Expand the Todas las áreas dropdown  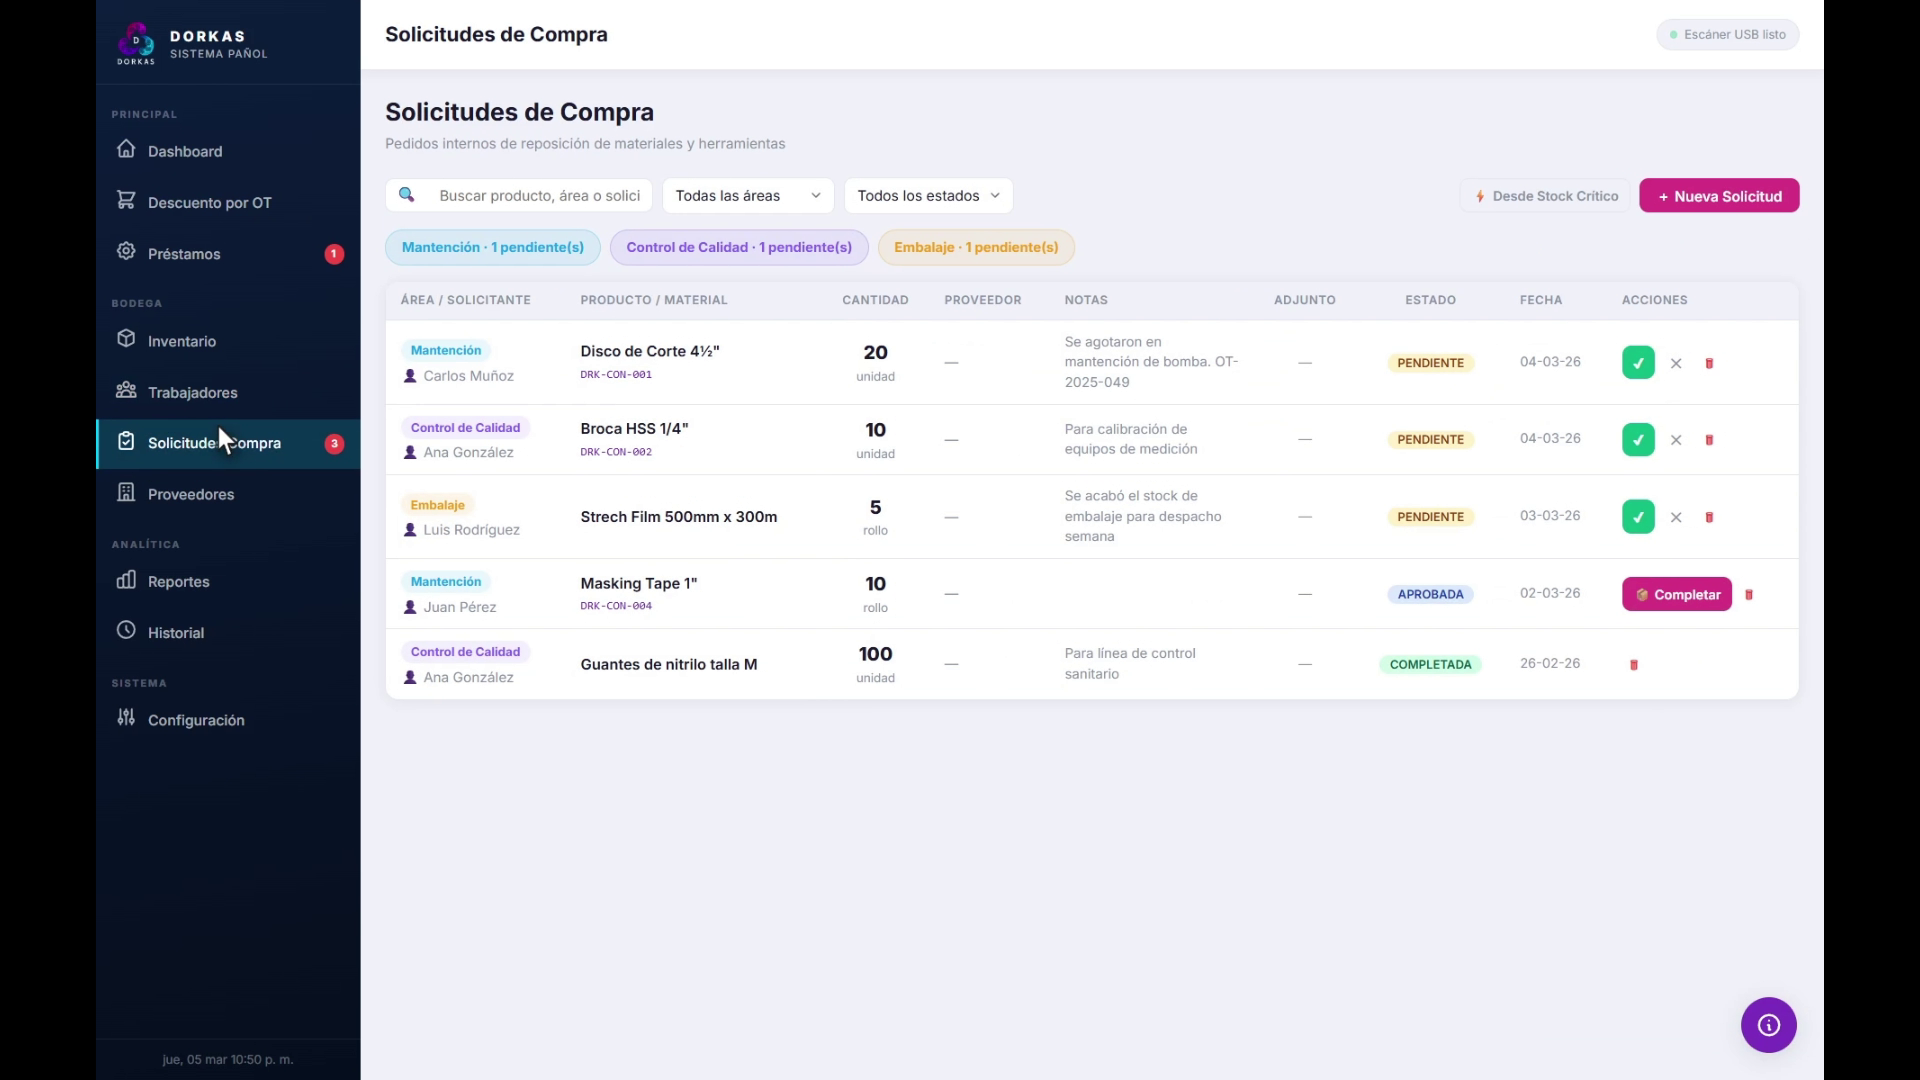747,196
